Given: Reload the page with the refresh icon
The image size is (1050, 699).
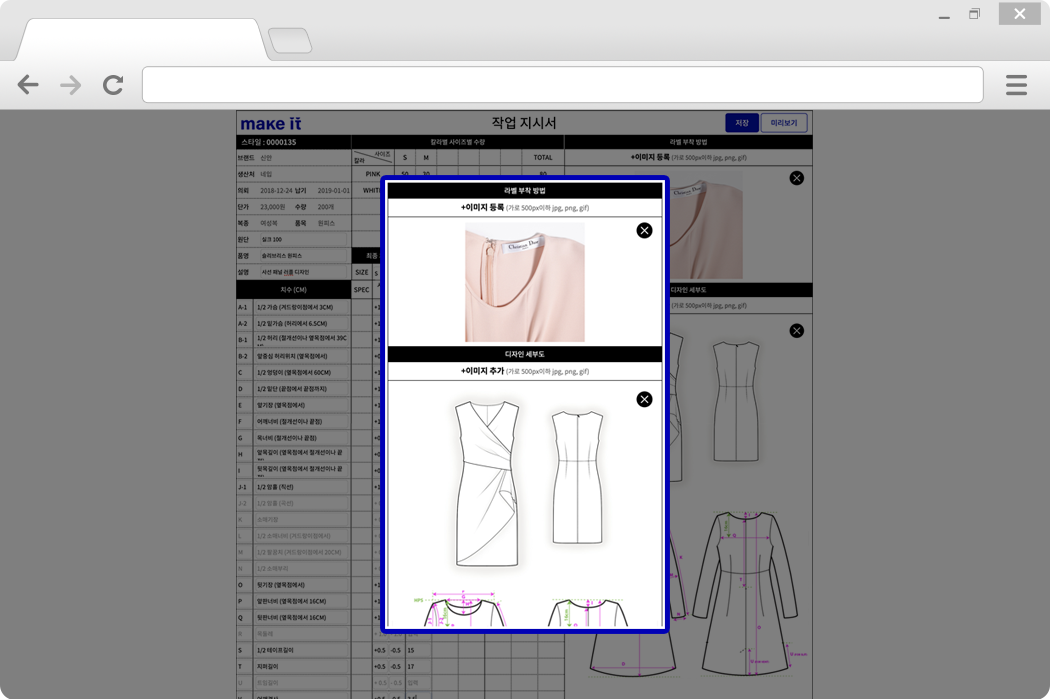Looking at the screenshot, I should [x=113, y=85].
